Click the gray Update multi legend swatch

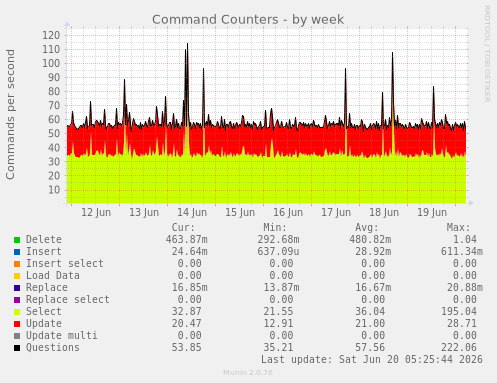pos(17,336)
